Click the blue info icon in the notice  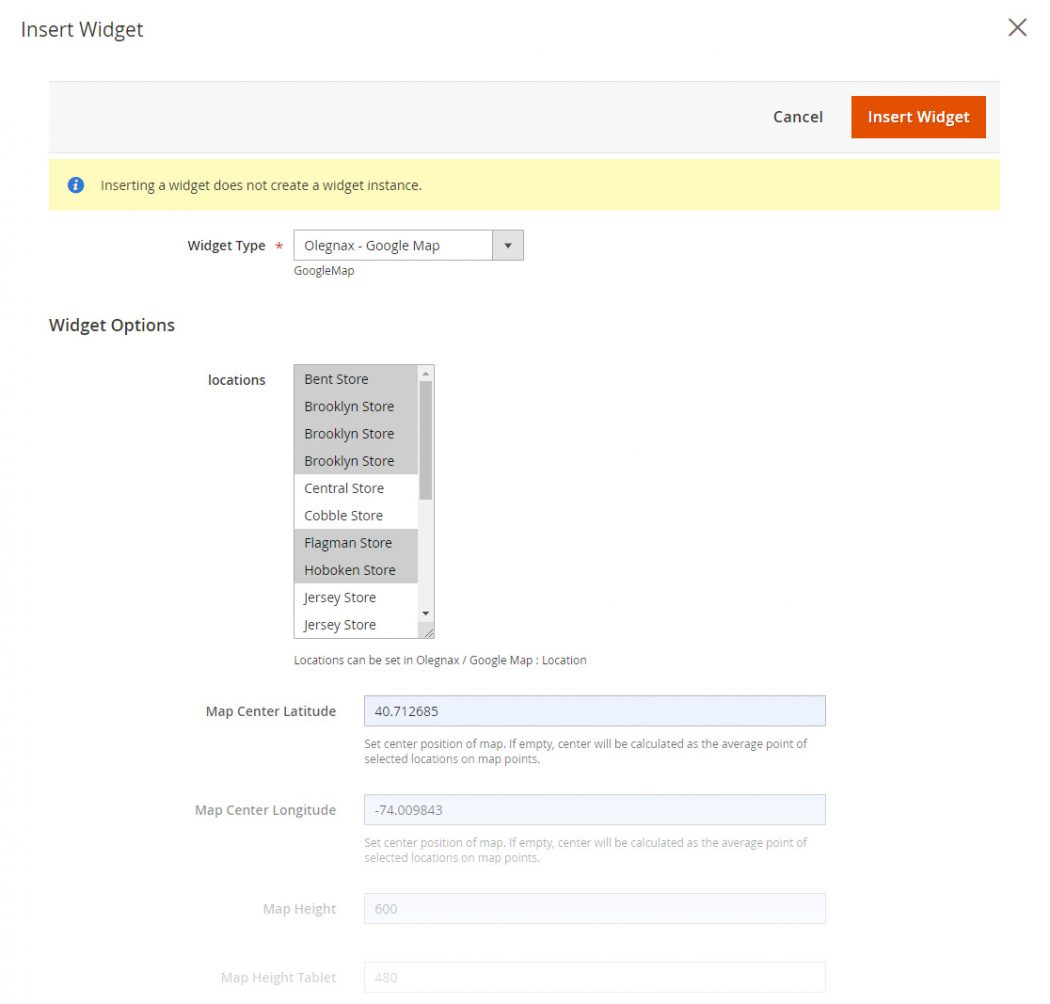coord(76,185)
